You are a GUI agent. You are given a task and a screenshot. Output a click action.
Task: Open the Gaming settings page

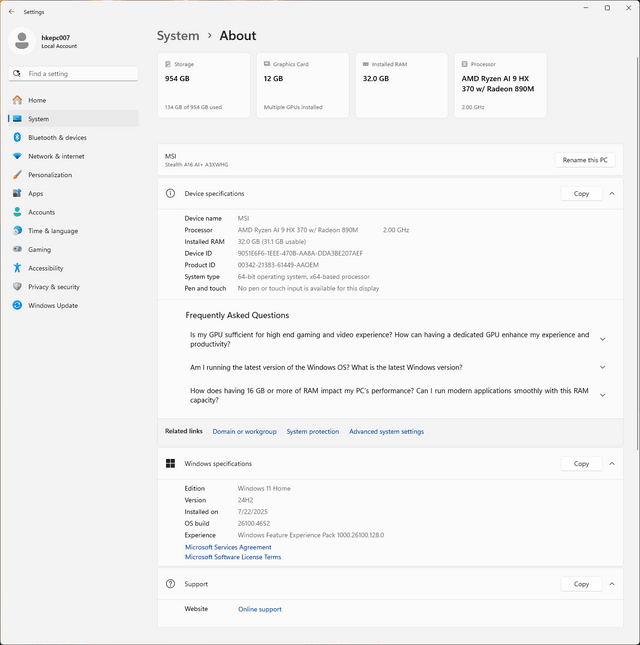[74, 249]
